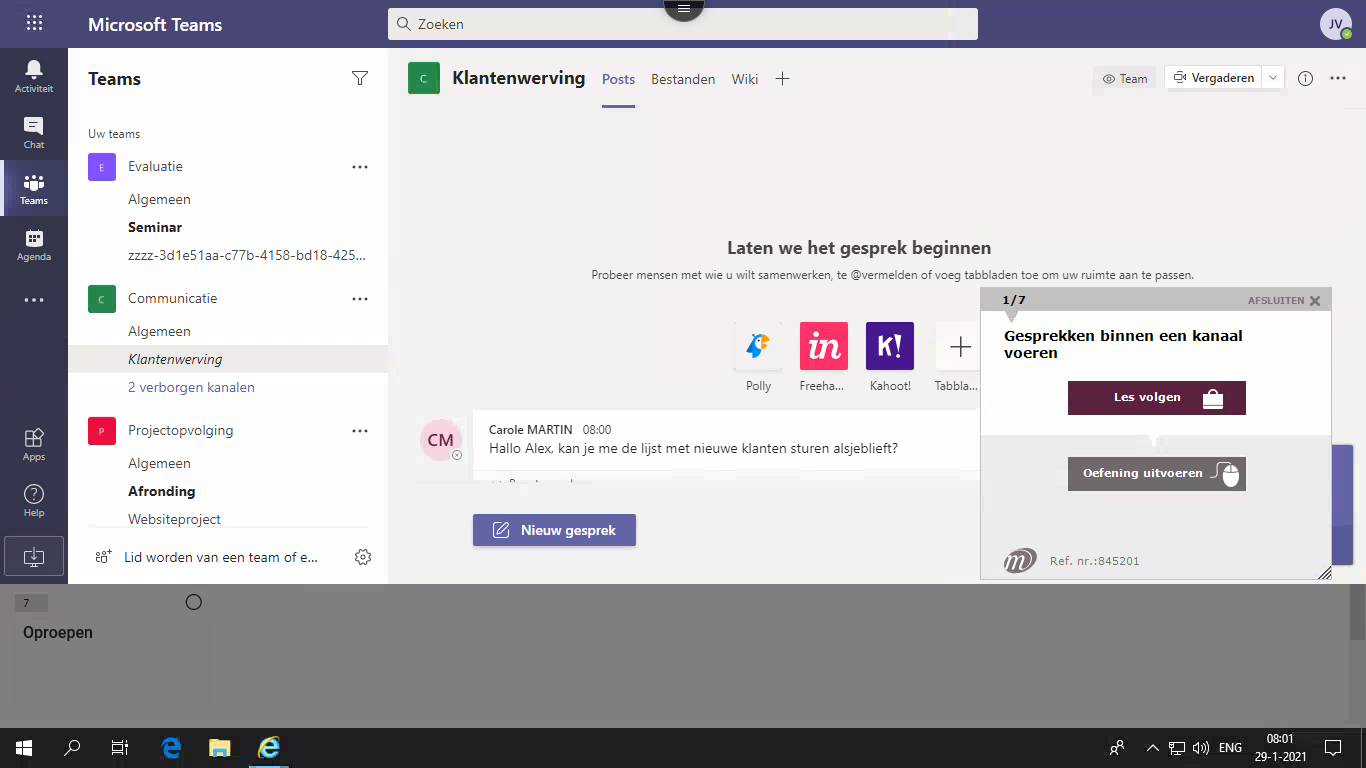Add the Polly app to the channel
This screenshot has height=768, width=1366.
tap(757, 345)
